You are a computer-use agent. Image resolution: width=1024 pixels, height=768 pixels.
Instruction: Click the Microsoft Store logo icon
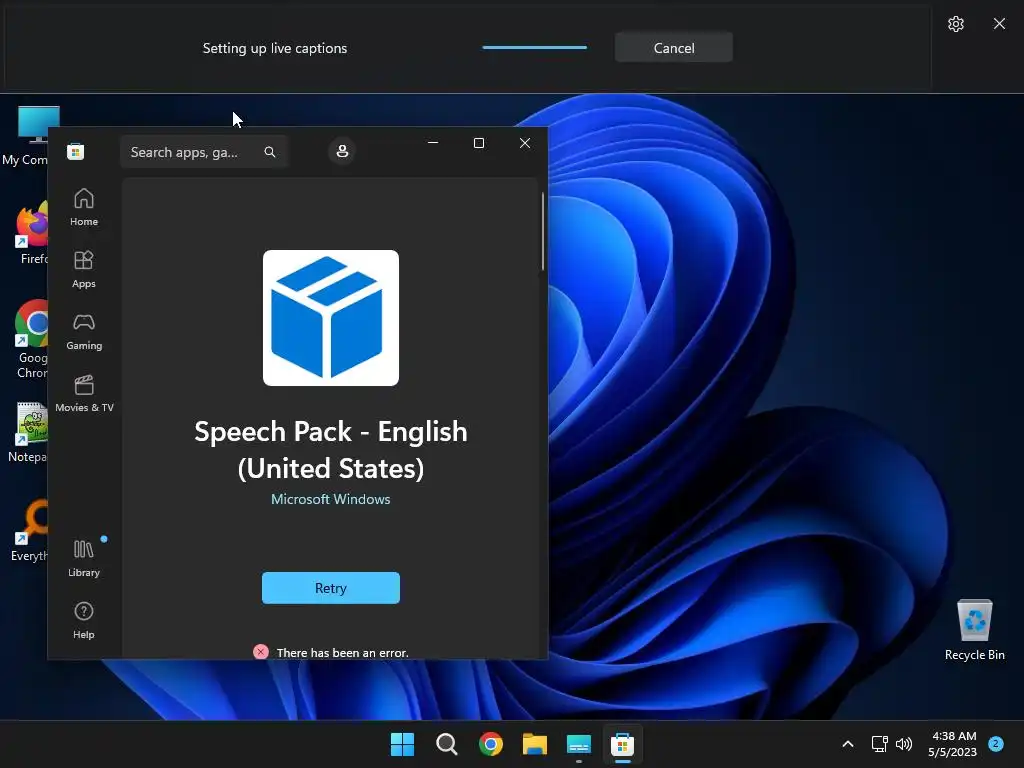pyautogui.click(x=76, y=152)
